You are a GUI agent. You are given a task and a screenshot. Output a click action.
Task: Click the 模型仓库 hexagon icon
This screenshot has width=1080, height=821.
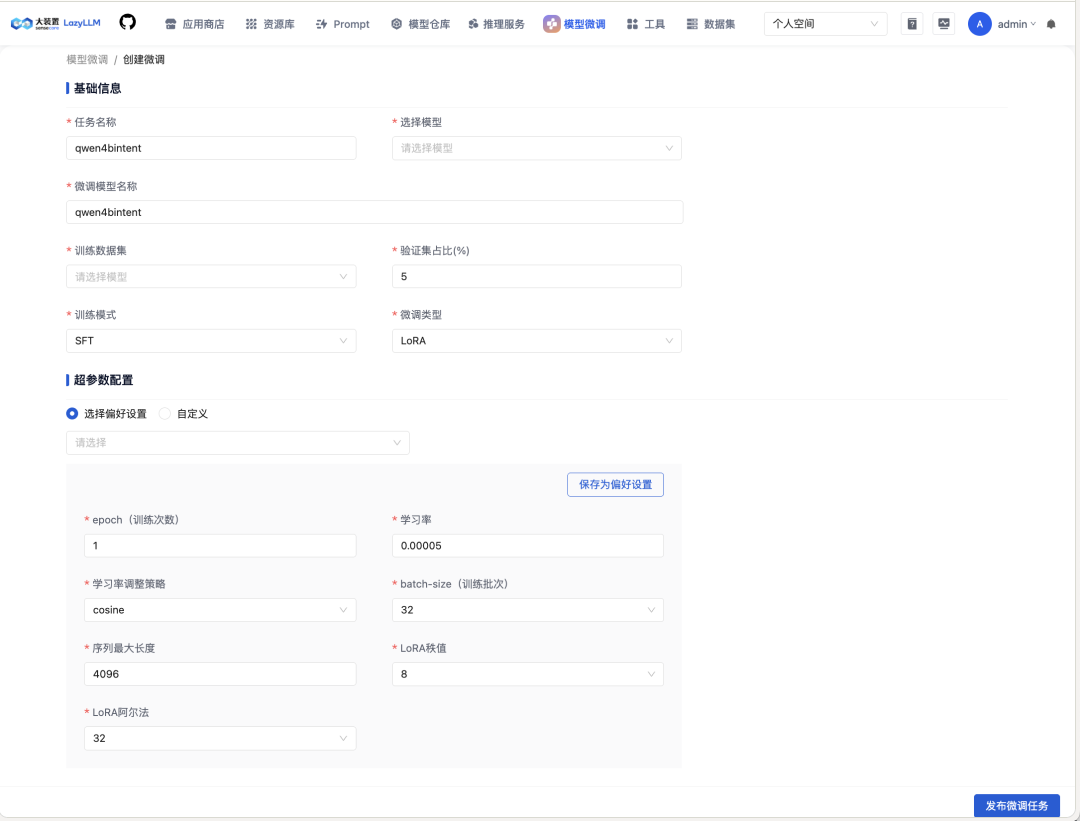[x=397, y=24]
